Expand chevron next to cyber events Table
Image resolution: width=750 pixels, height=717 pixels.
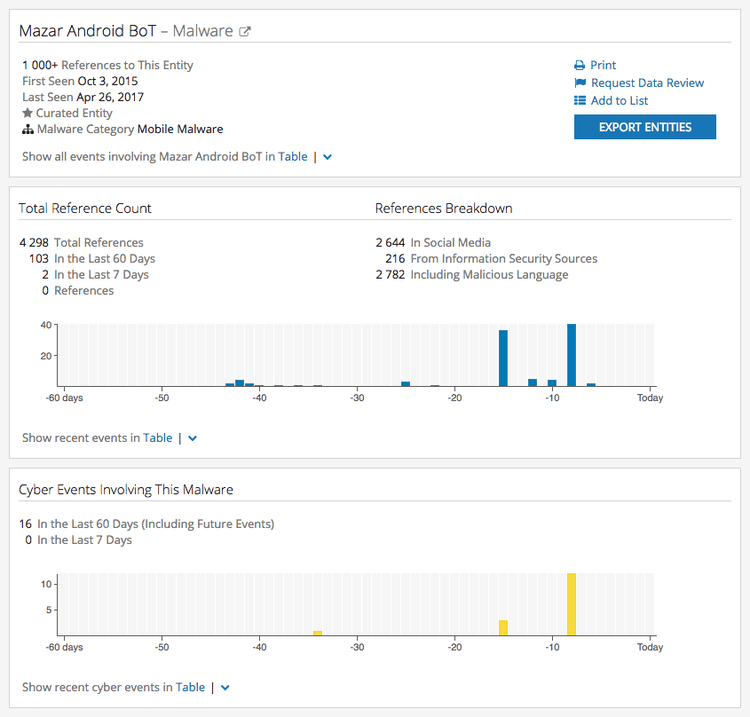point(225,688)
